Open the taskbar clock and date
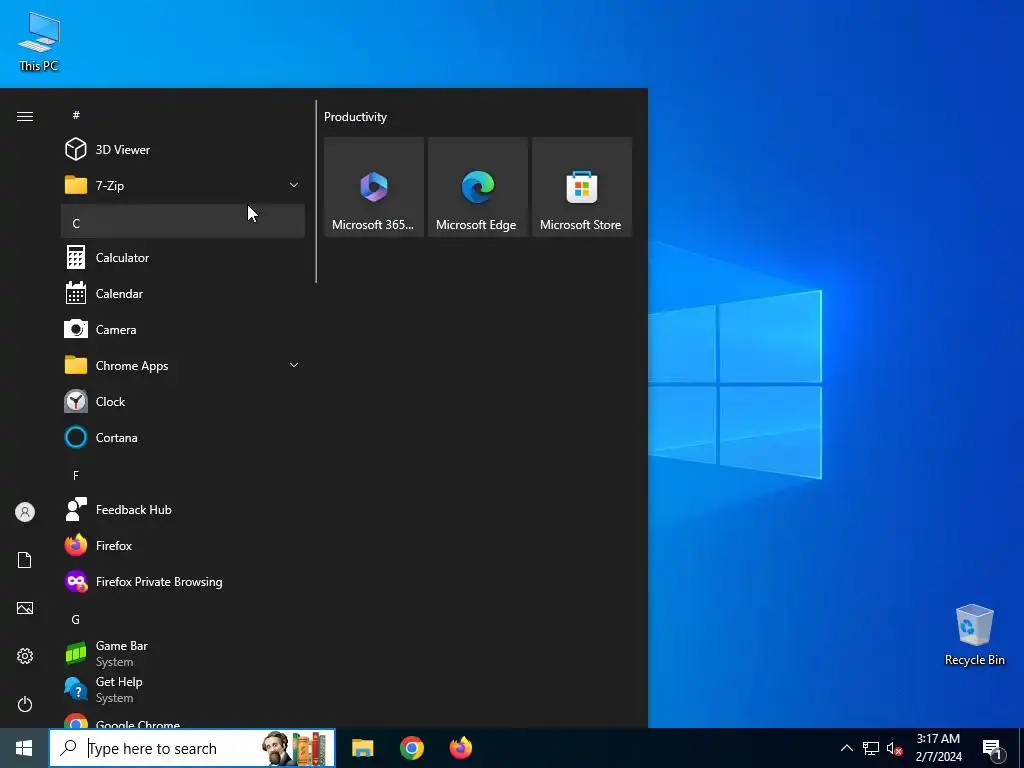Viewport: 1024px width, 768px height. pyautogui.click(x=938, y=748)
